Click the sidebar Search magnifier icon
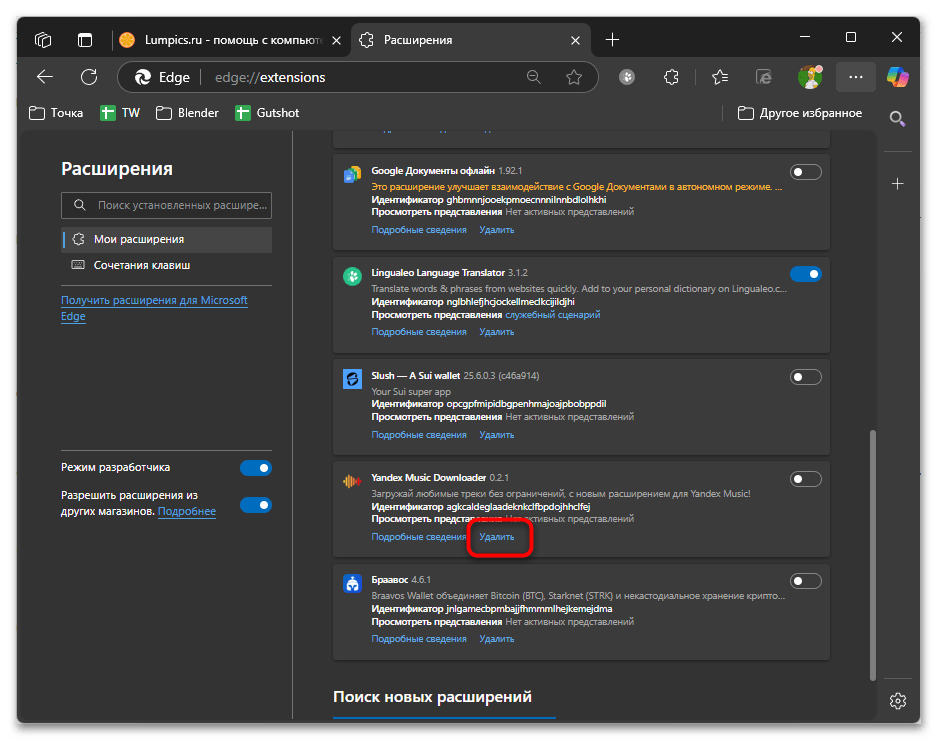937x740 pixels. click(x=897, y=119)
